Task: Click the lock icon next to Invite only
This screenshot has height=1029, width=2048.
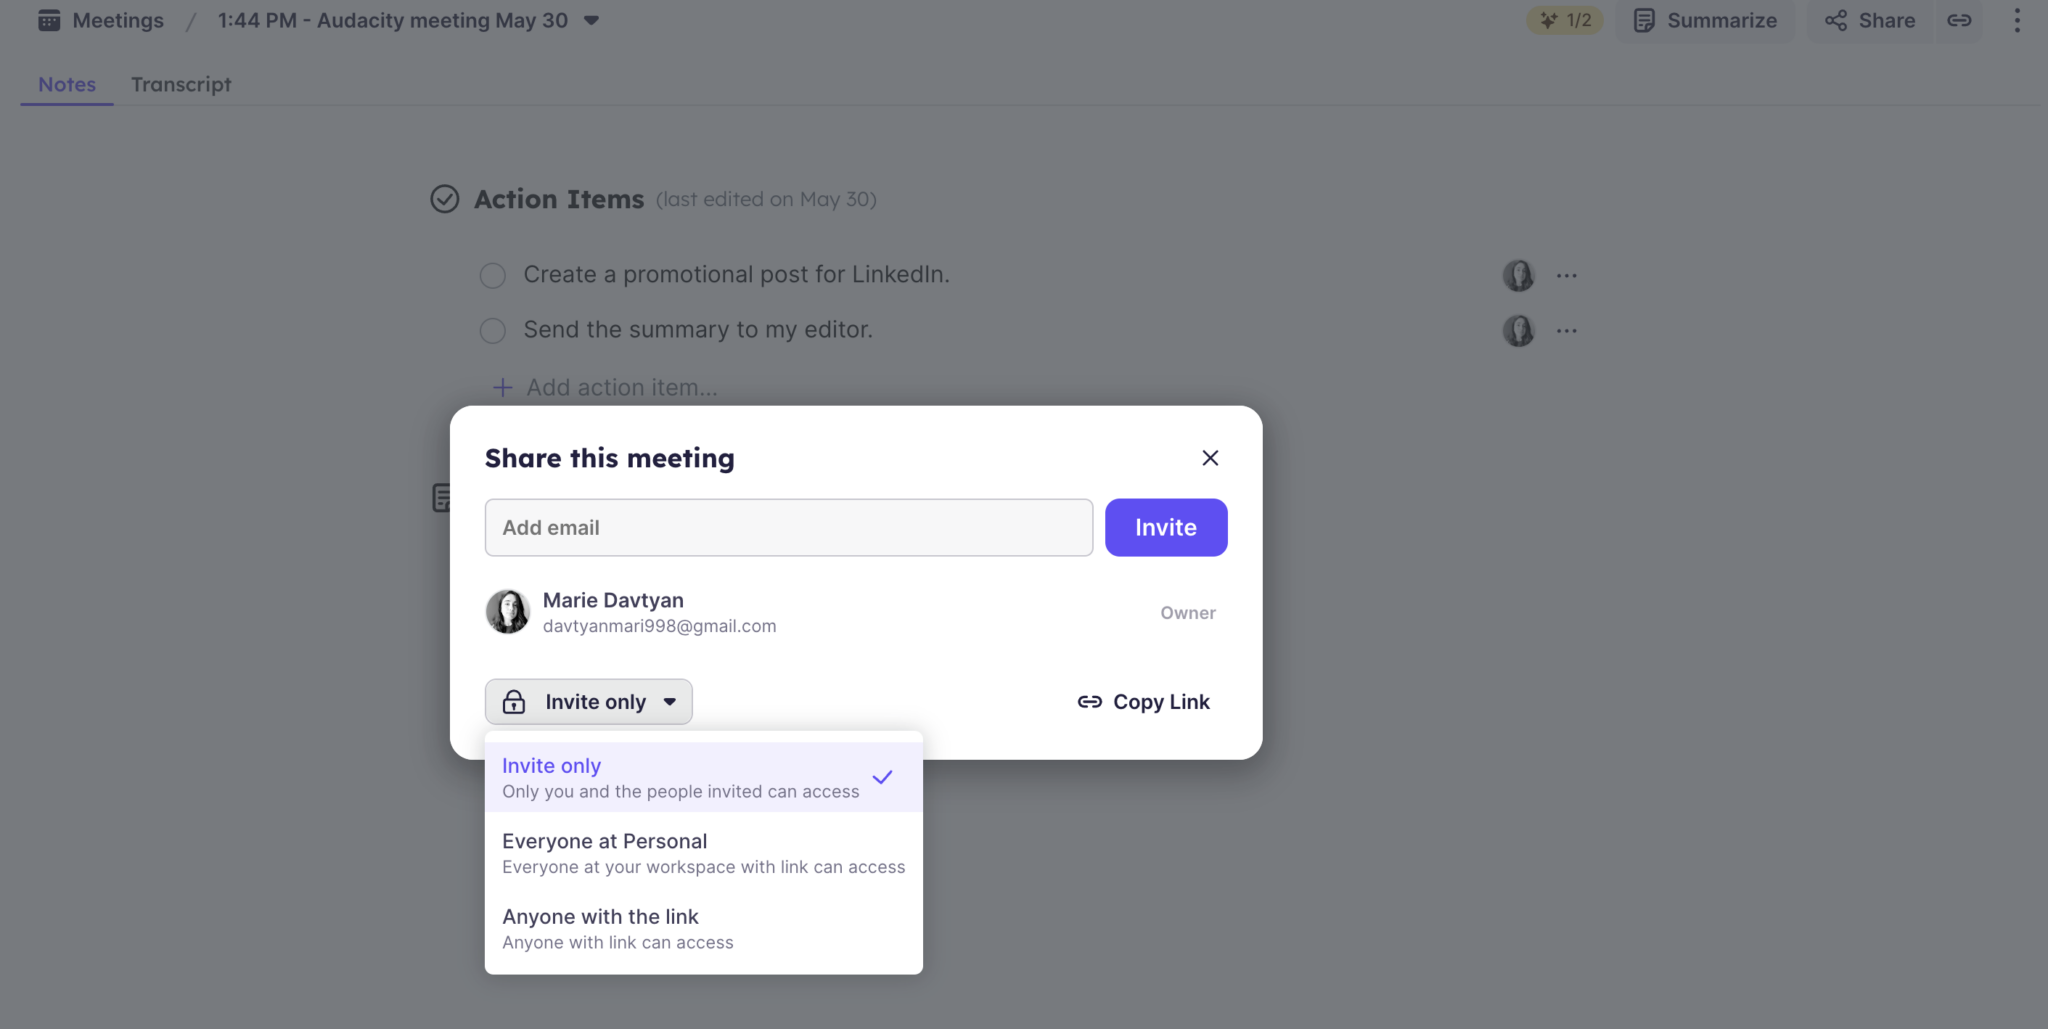Action: (515, 701)
